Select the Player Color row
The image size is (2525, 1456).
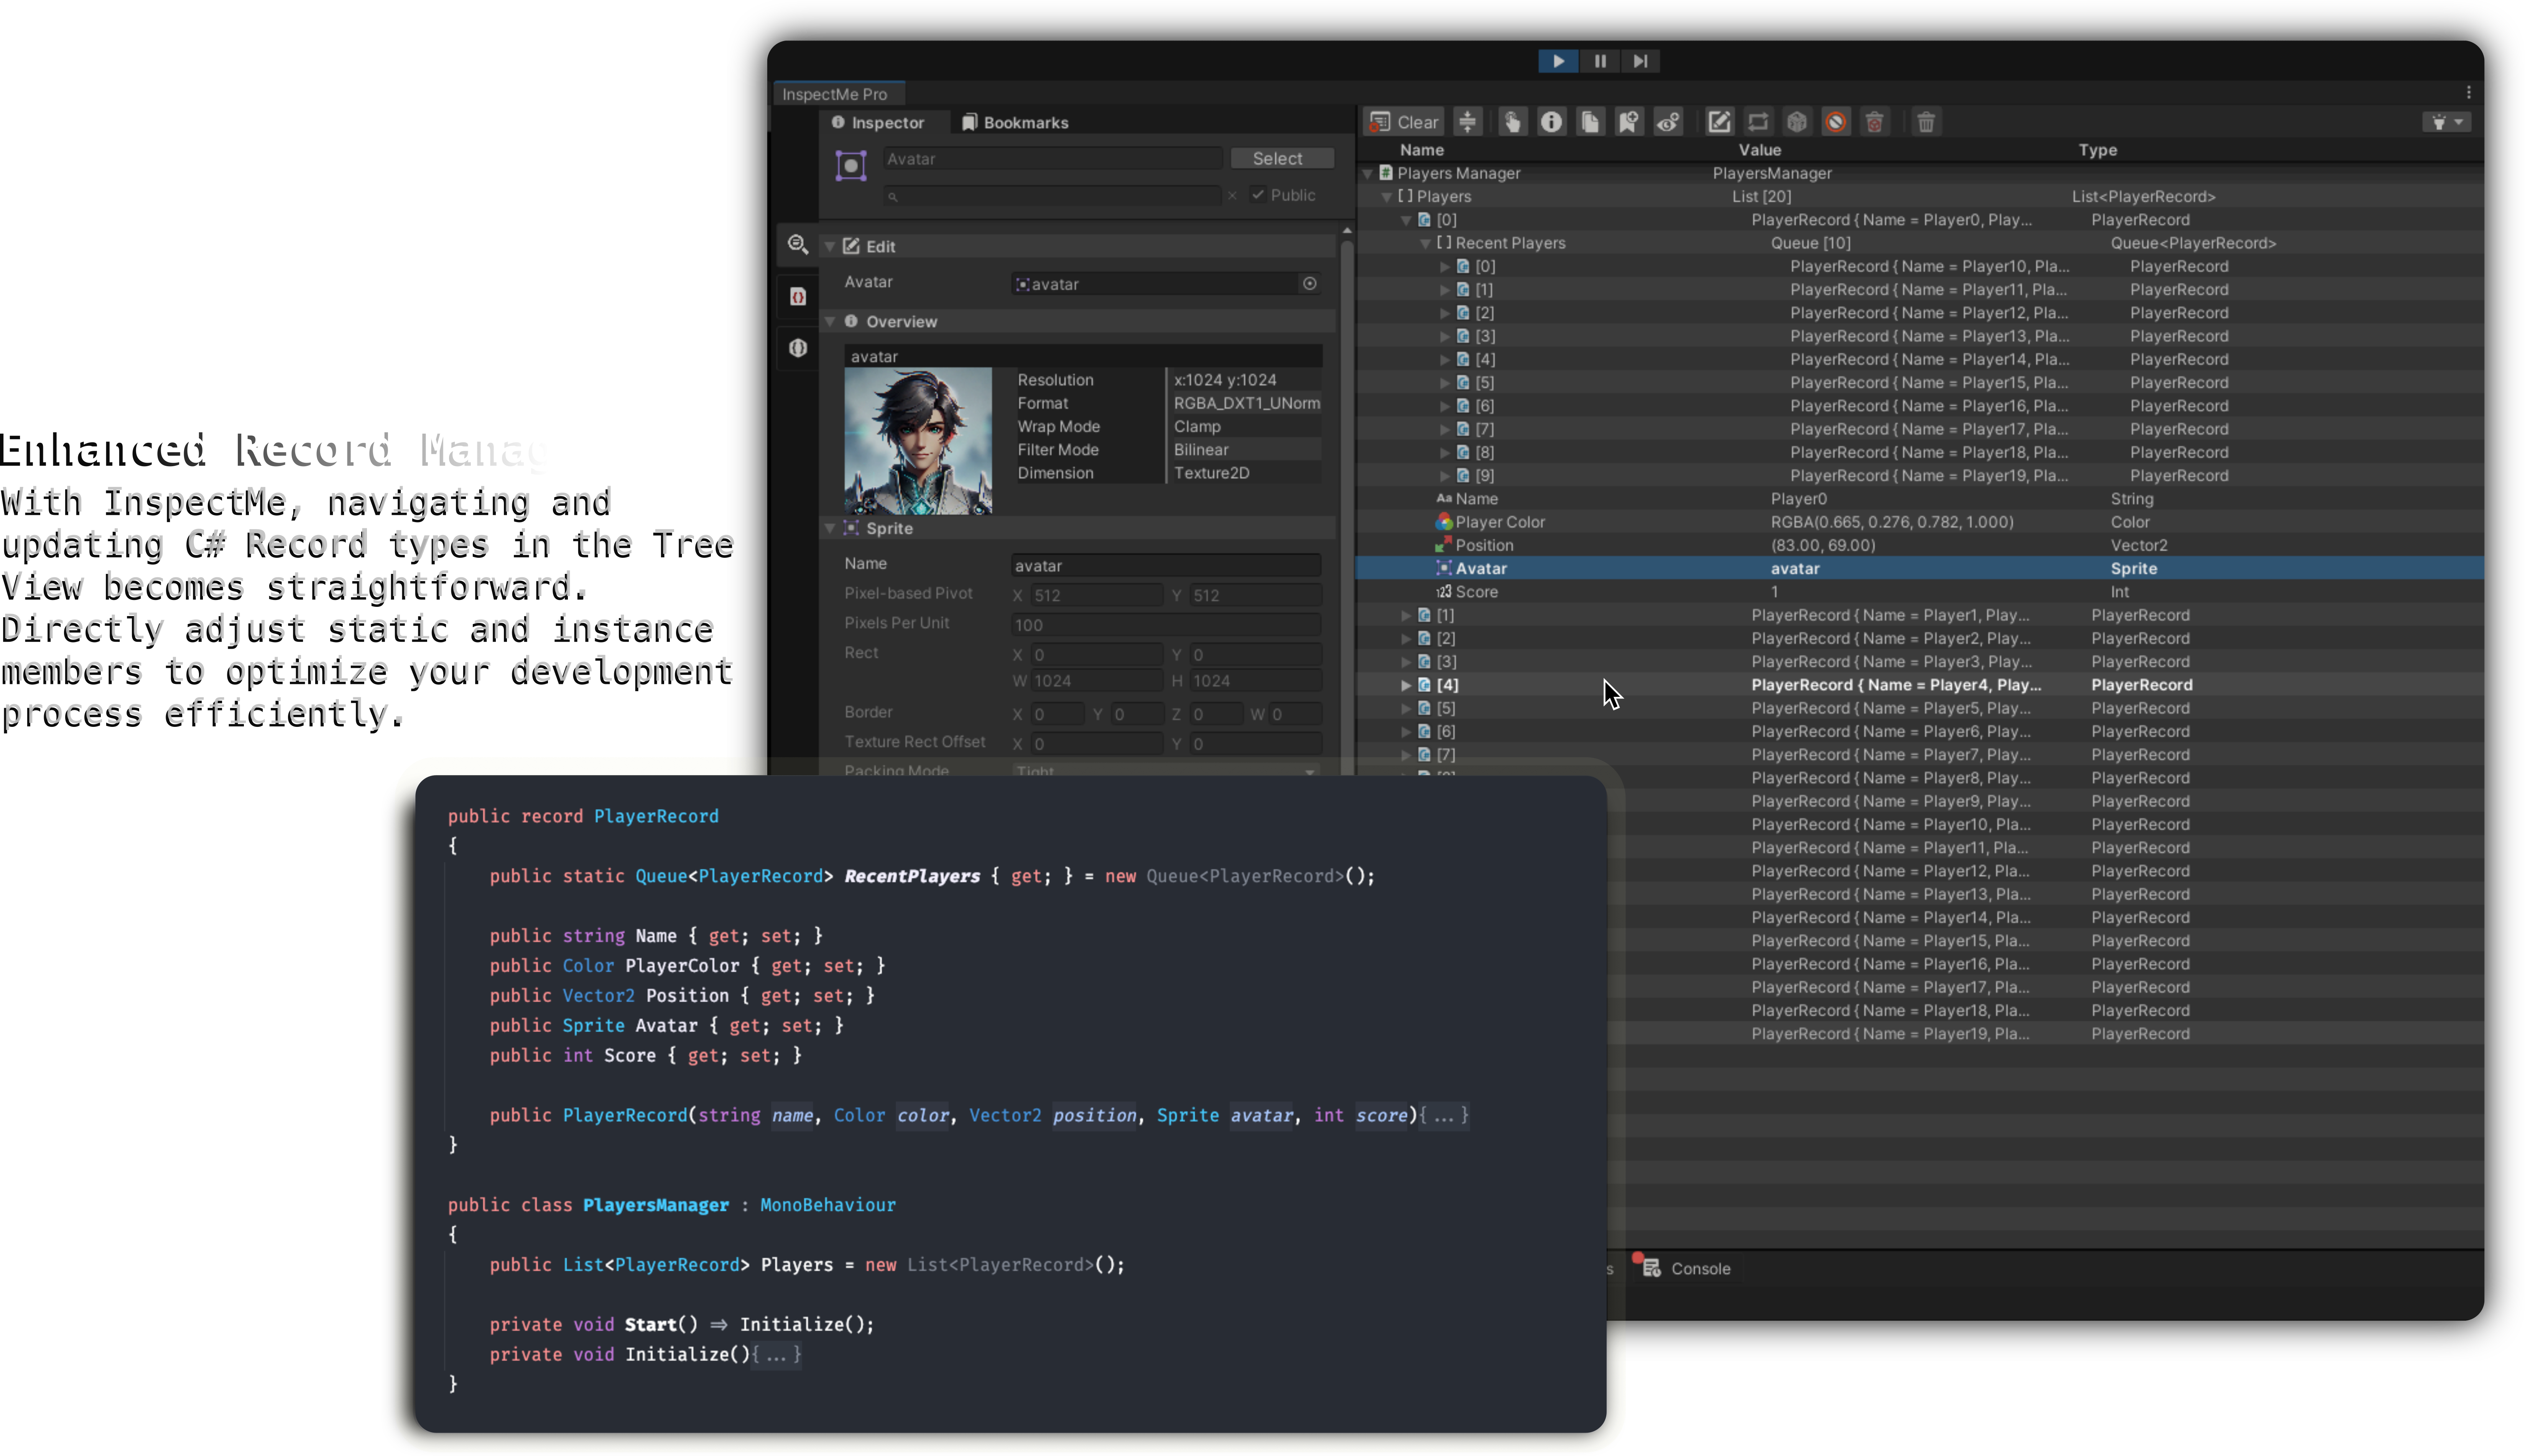[1919, 522]
